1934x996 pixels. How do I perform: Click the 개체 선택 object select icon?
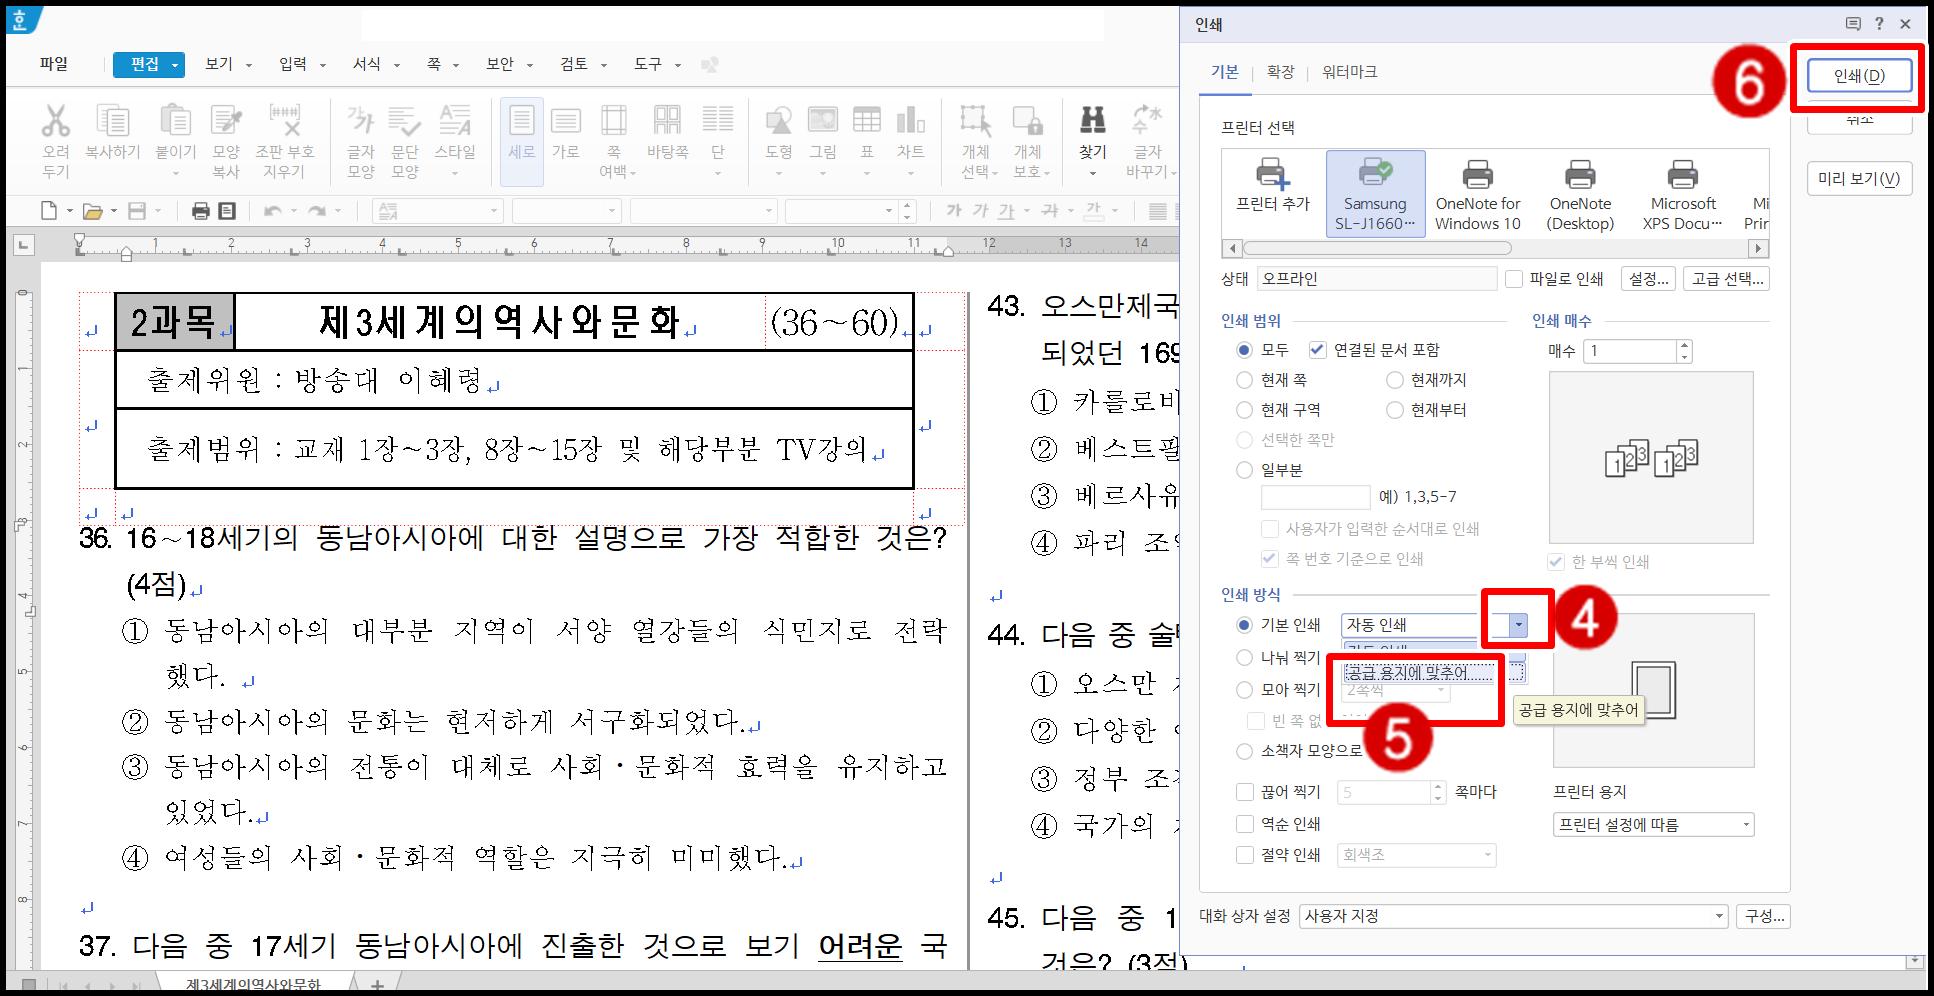pyautogui.click(x=976, y=121)
